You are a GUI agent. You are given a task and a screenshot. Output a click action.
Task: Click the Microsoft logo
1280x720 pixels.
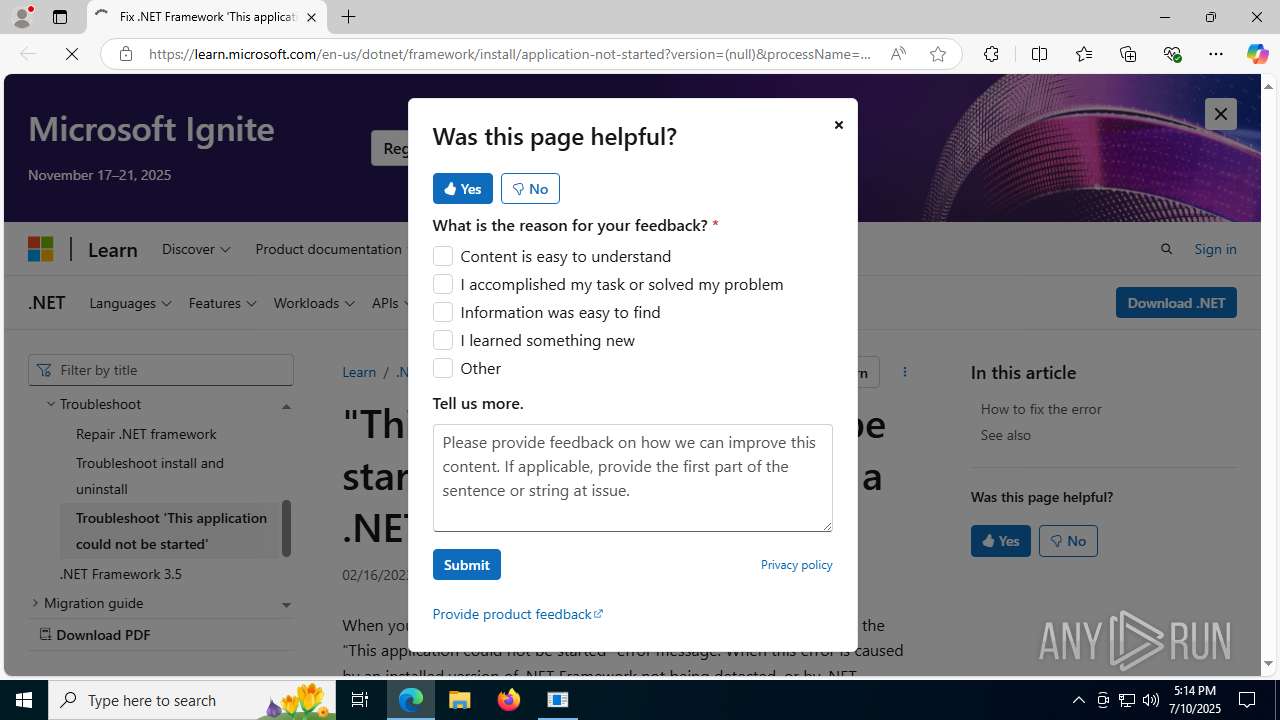tap(40, 249)
